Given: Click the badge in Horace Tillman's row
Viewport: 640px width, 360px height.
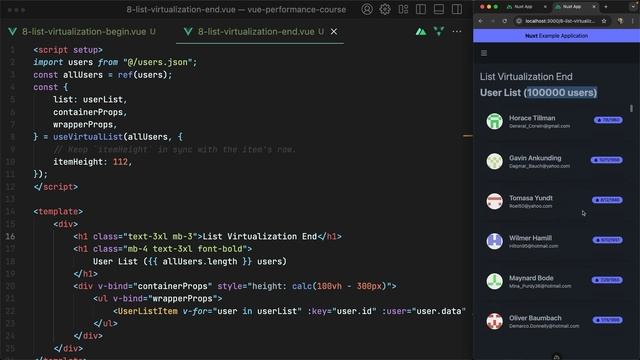Looking at the screenshot, I should 608,120.
